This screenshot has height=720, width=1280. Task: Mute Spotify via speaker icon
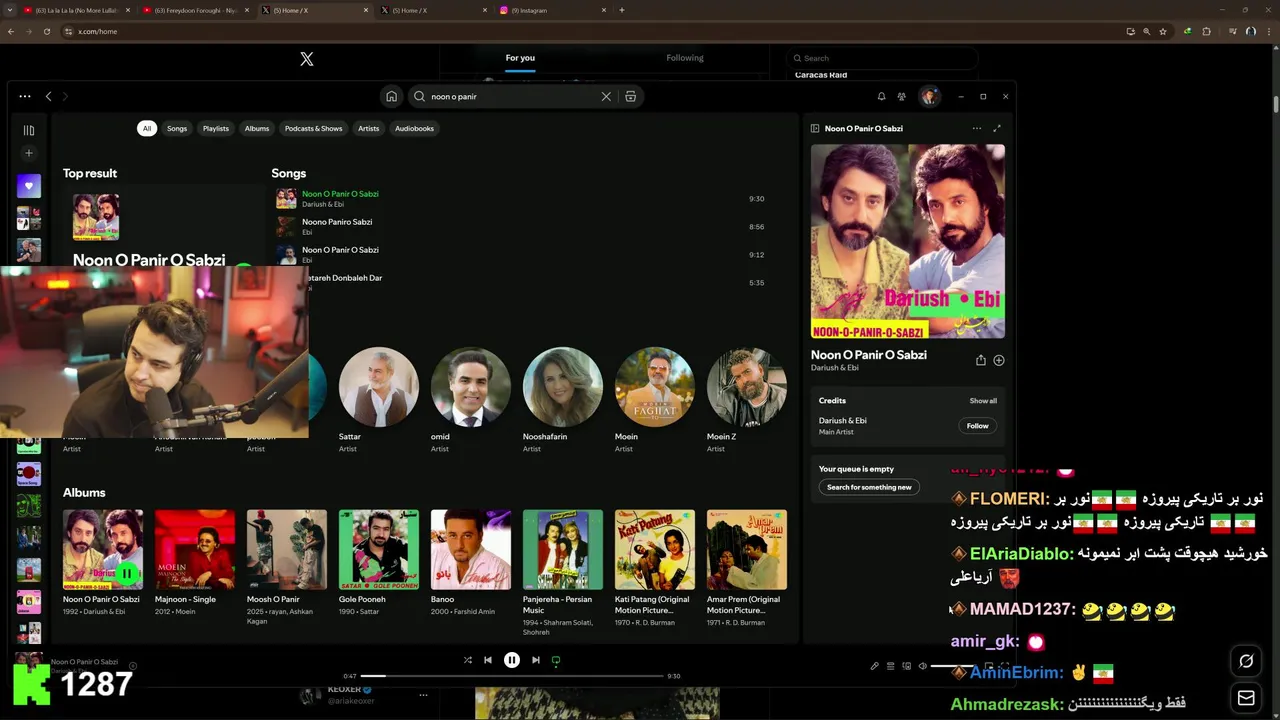pyautogui.click(x=923, y=666)
